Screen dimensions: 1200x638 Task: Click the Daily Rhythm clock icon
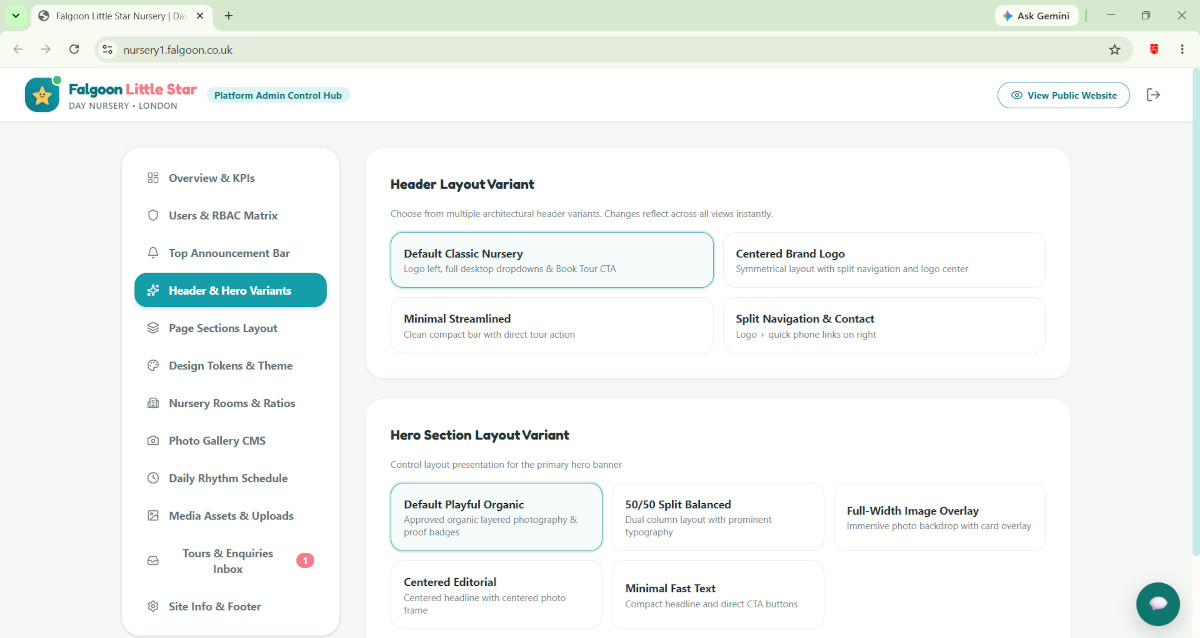[x=153, y=478]
